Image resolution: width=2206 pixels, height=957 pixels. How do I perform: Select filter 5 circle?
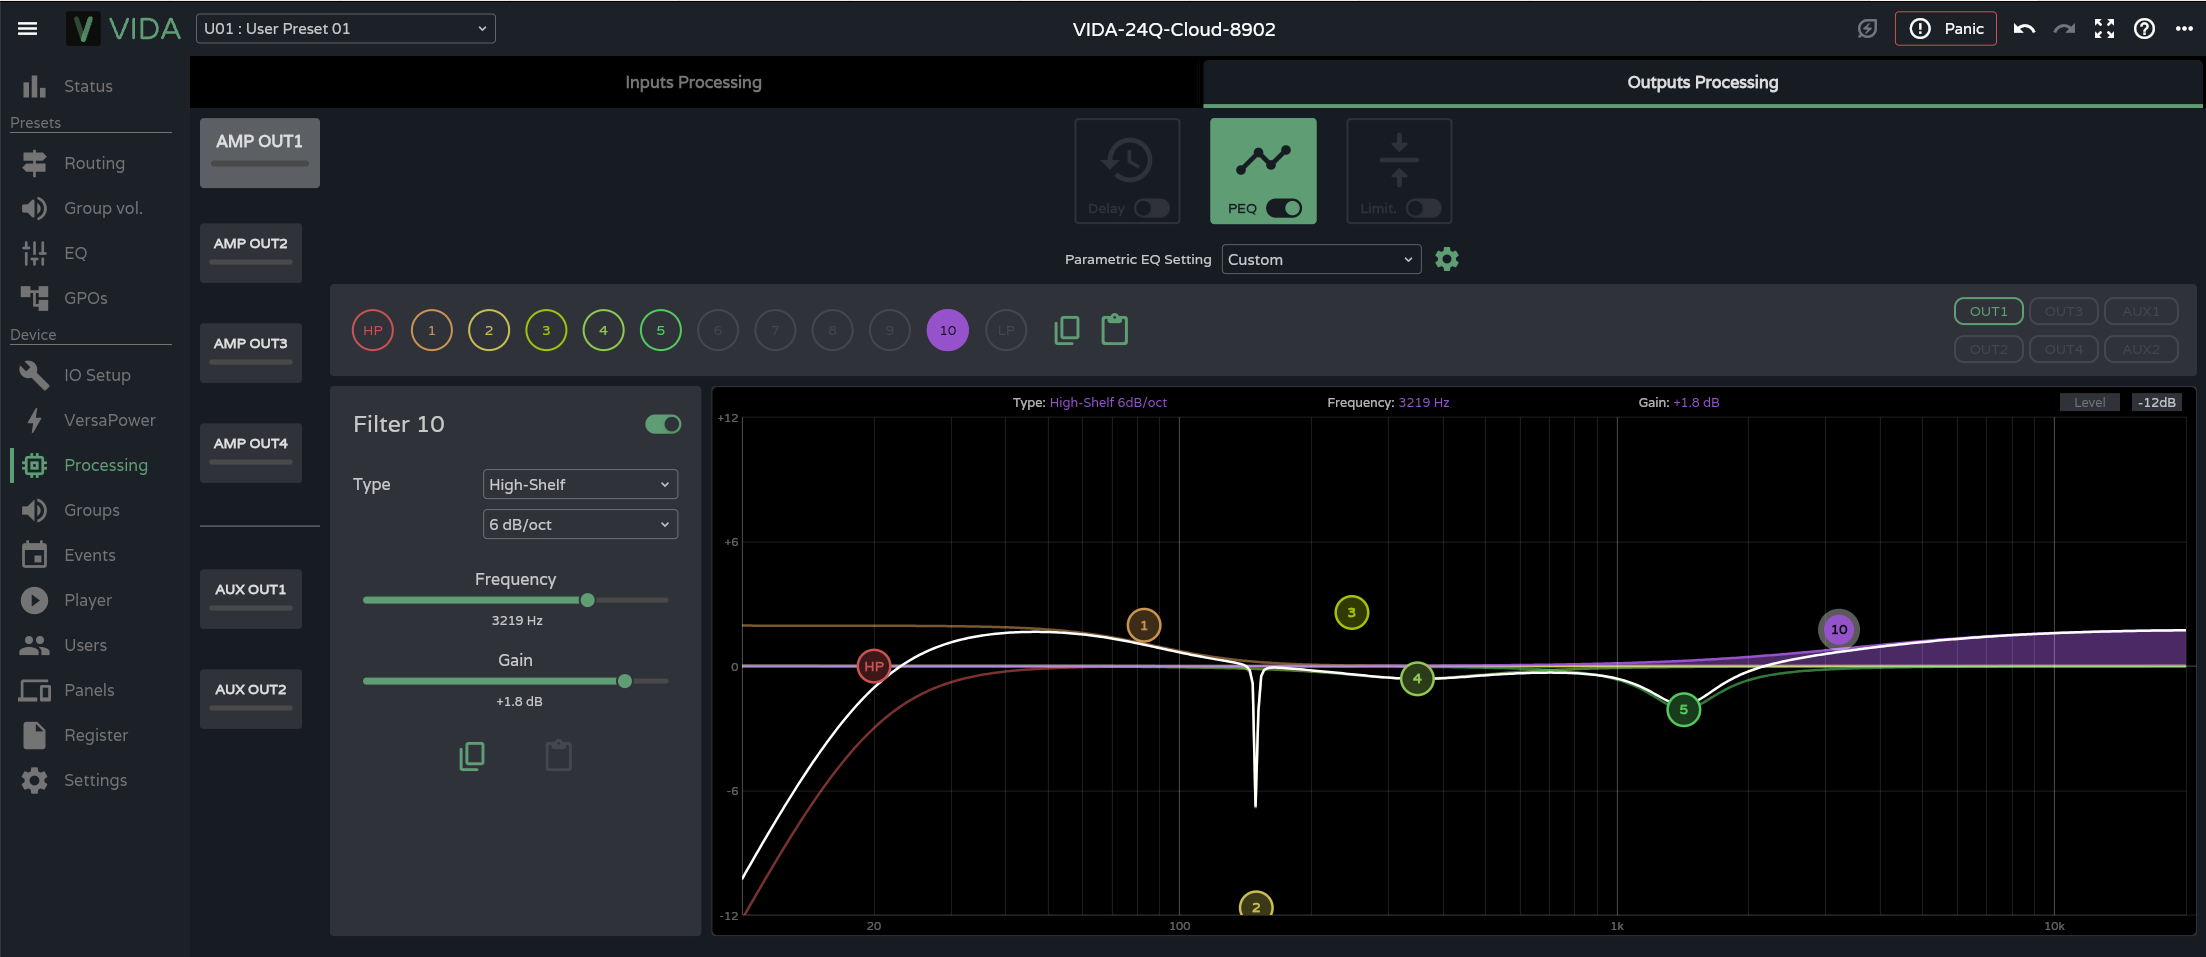(660, 330)
